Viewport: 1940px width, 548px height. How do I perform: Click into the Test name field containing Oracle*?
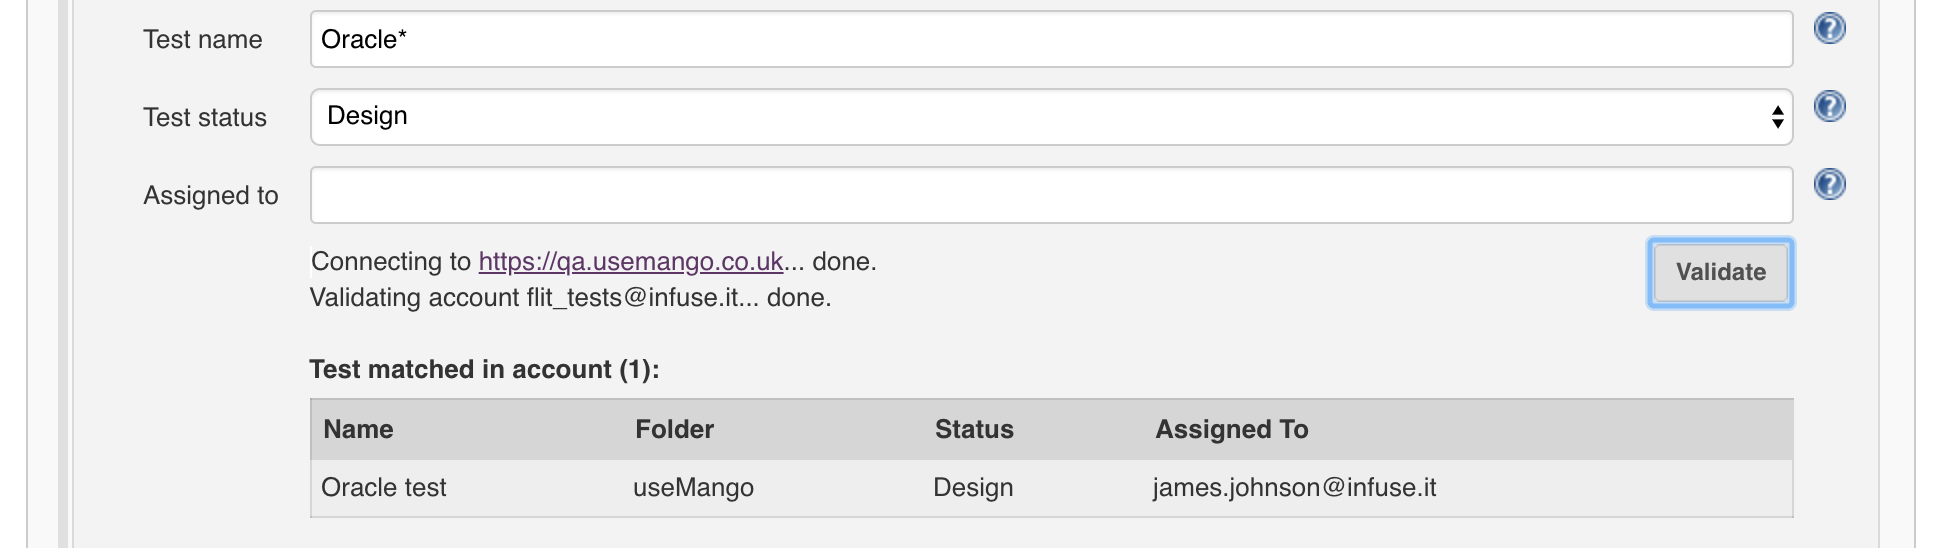(x=1051, y=39)
